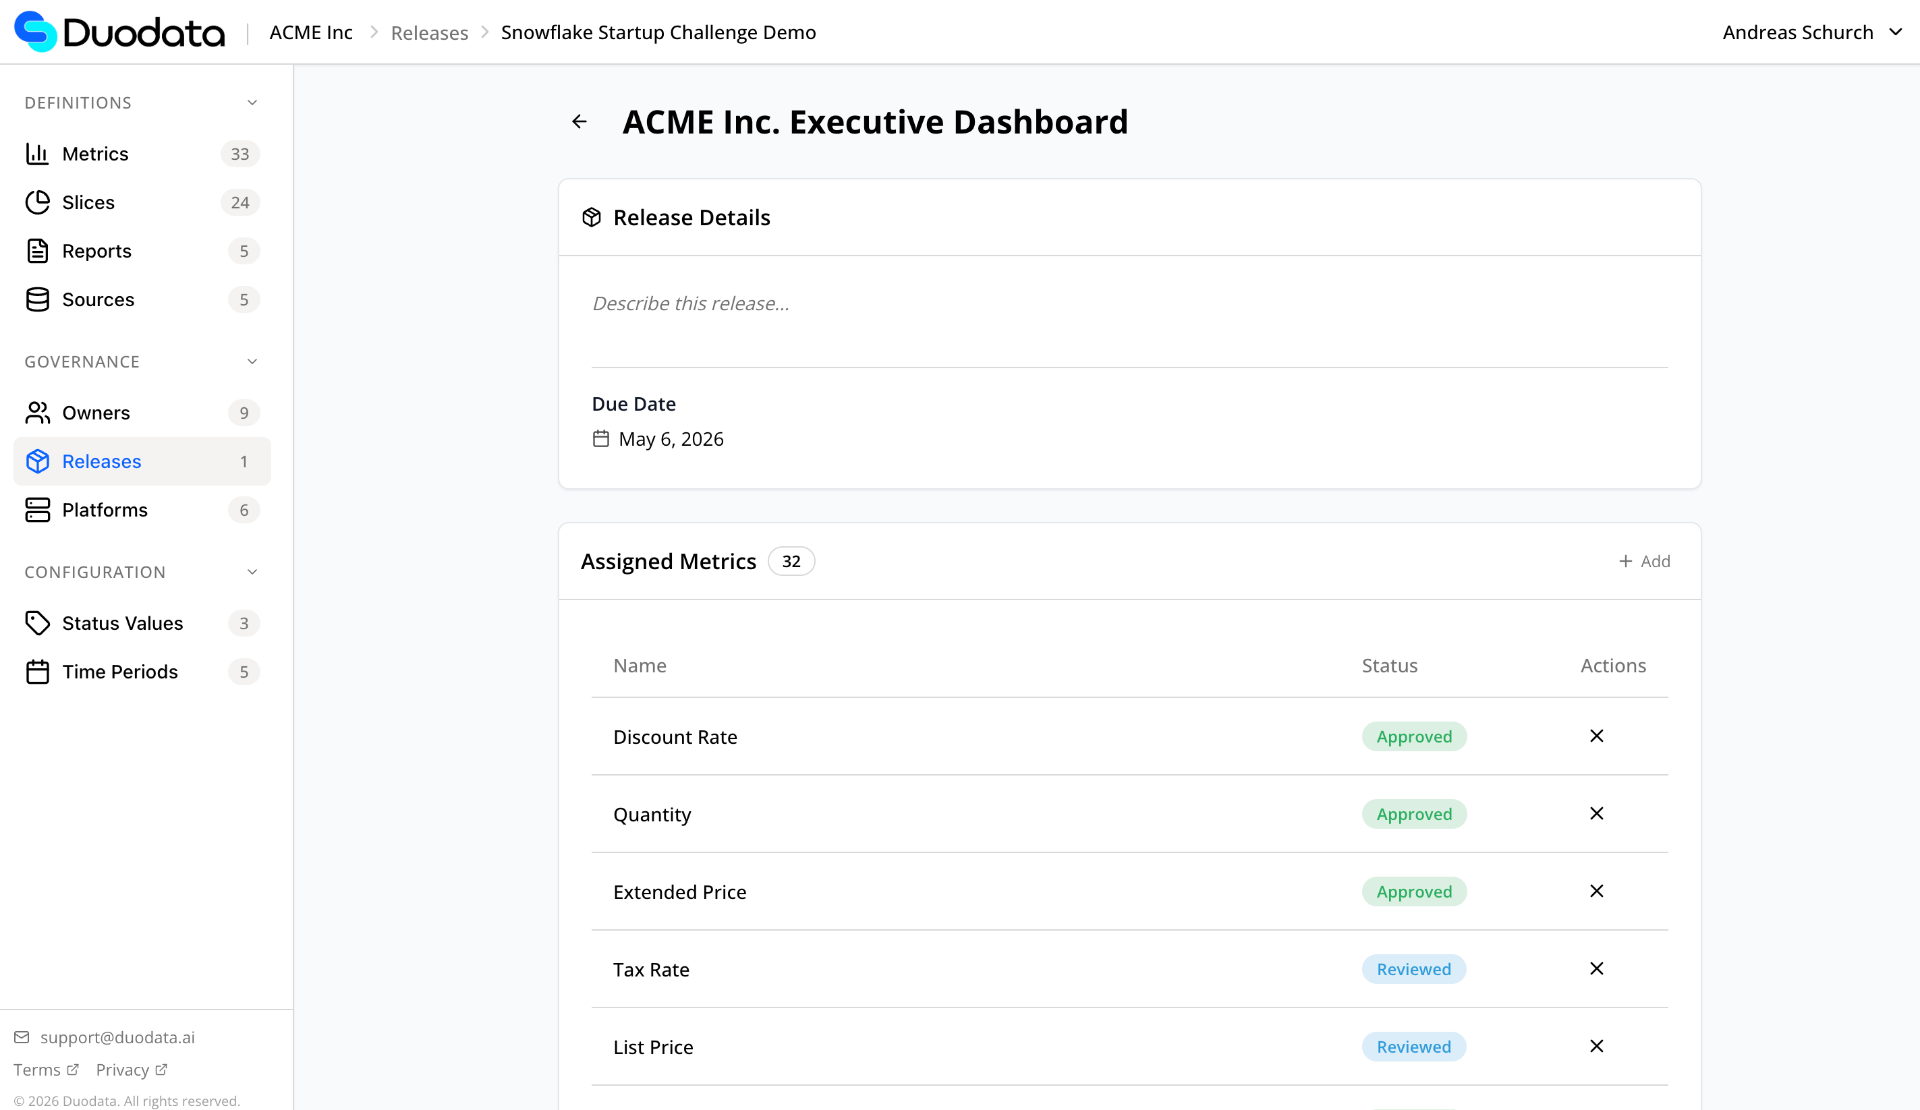Click Add to assign metrics
The width and height of the screenshot is (1920, 1110).
pyautogui.click(x=1644, y=562)
